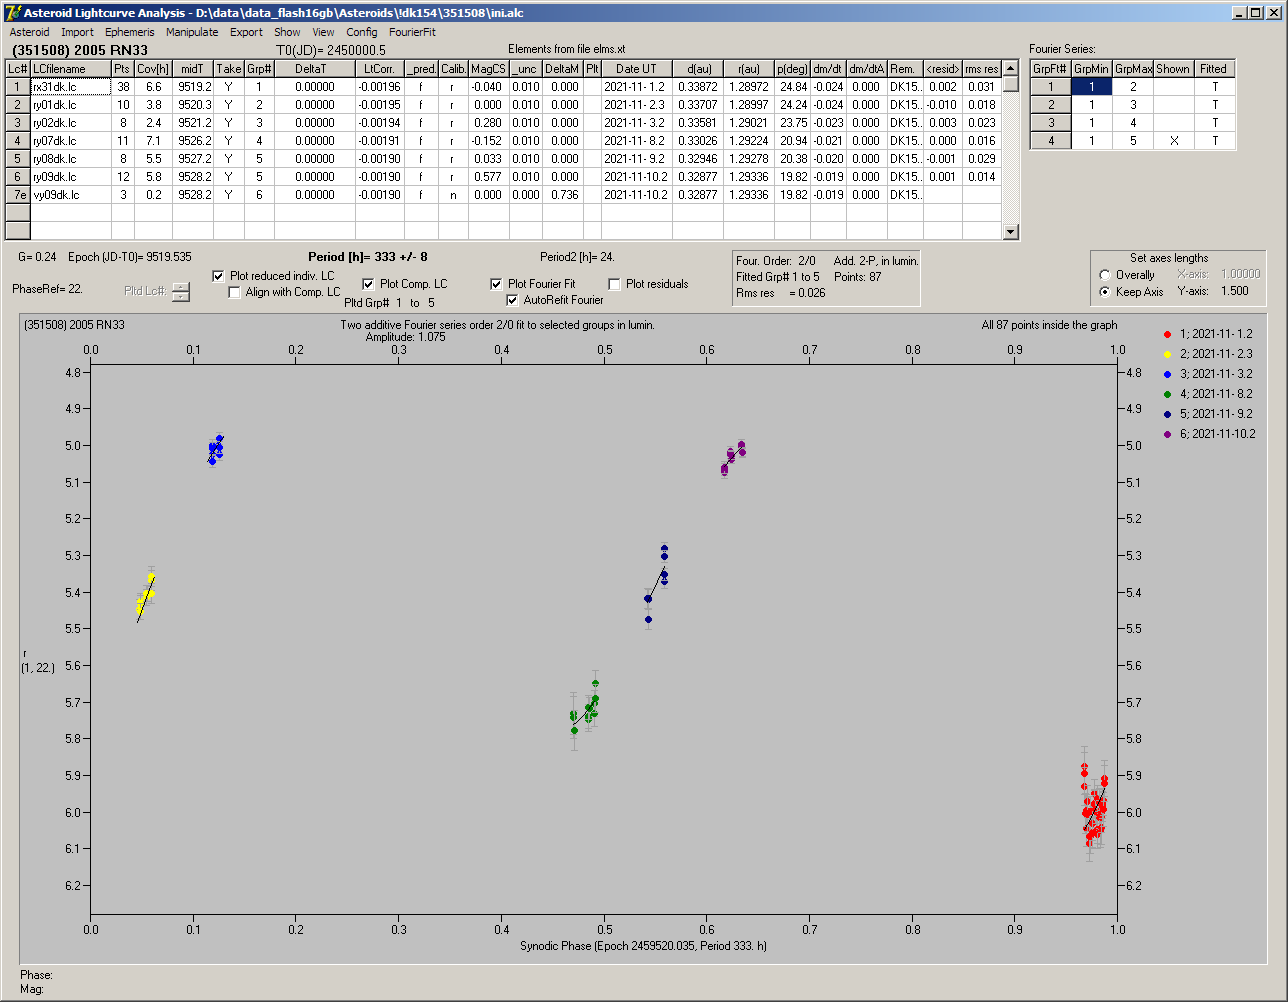The width and height of the screenshot is (1288, 1002).
Task: Open the Manipulate menu
Action: pos(192,32)
